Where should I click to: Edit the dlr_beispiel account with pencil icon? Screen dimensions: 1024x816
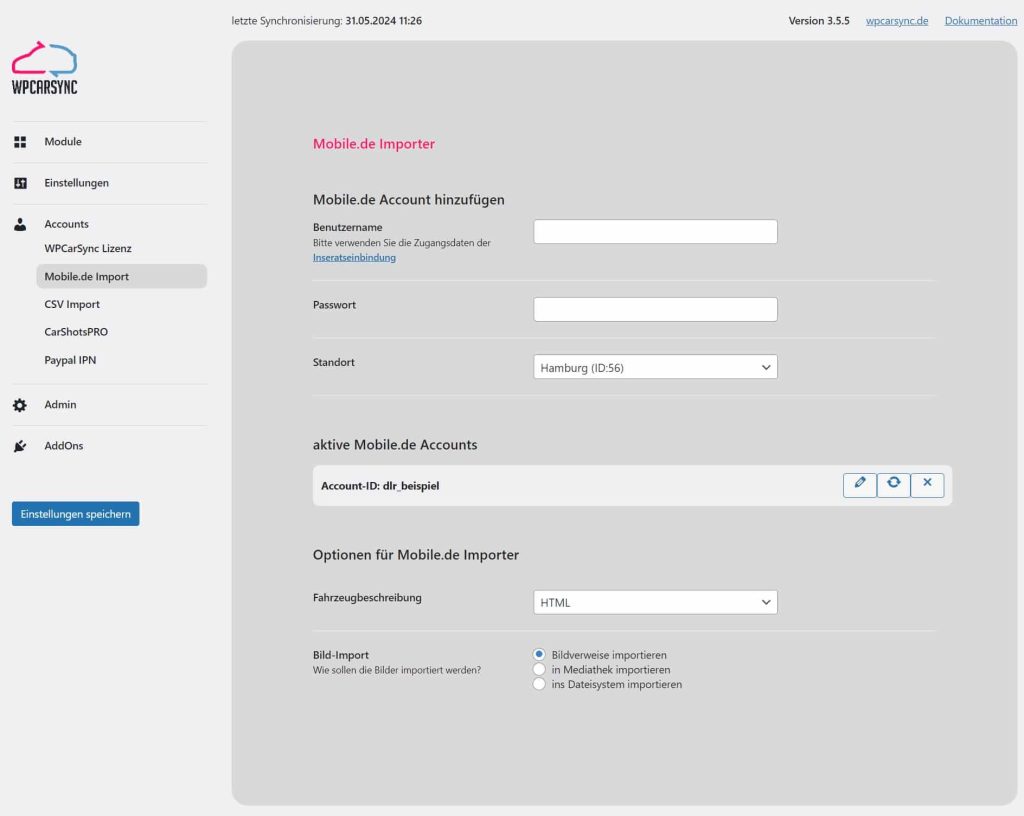point(859,485)
